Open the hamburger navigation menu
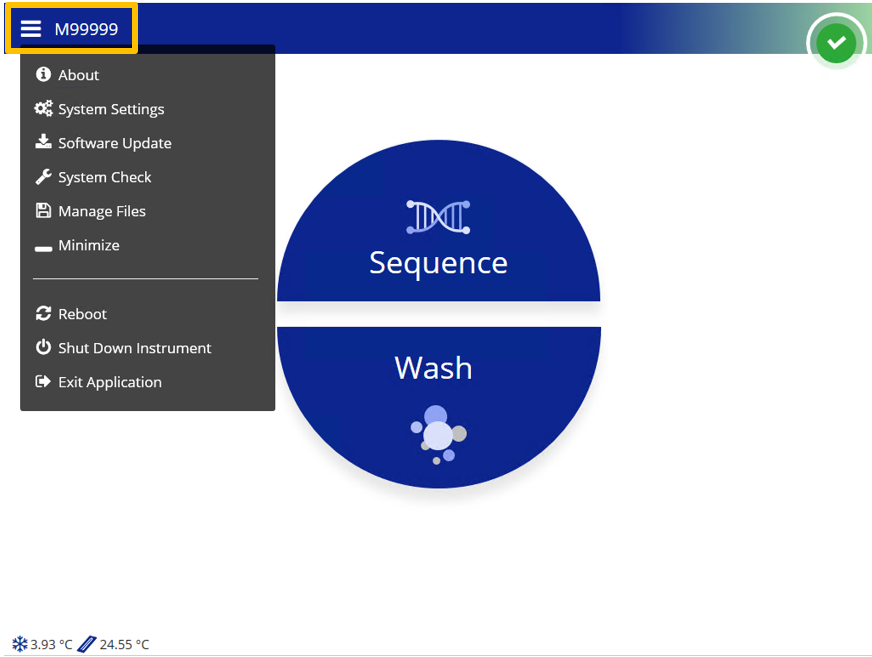Image resolution: width=872 pixels, height=657 pixels. pos(30,27)
